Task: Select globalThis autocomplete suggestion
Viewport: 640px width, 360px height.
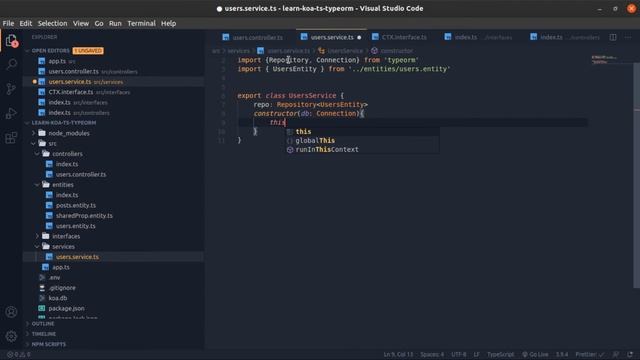Action: click(362, 140)
